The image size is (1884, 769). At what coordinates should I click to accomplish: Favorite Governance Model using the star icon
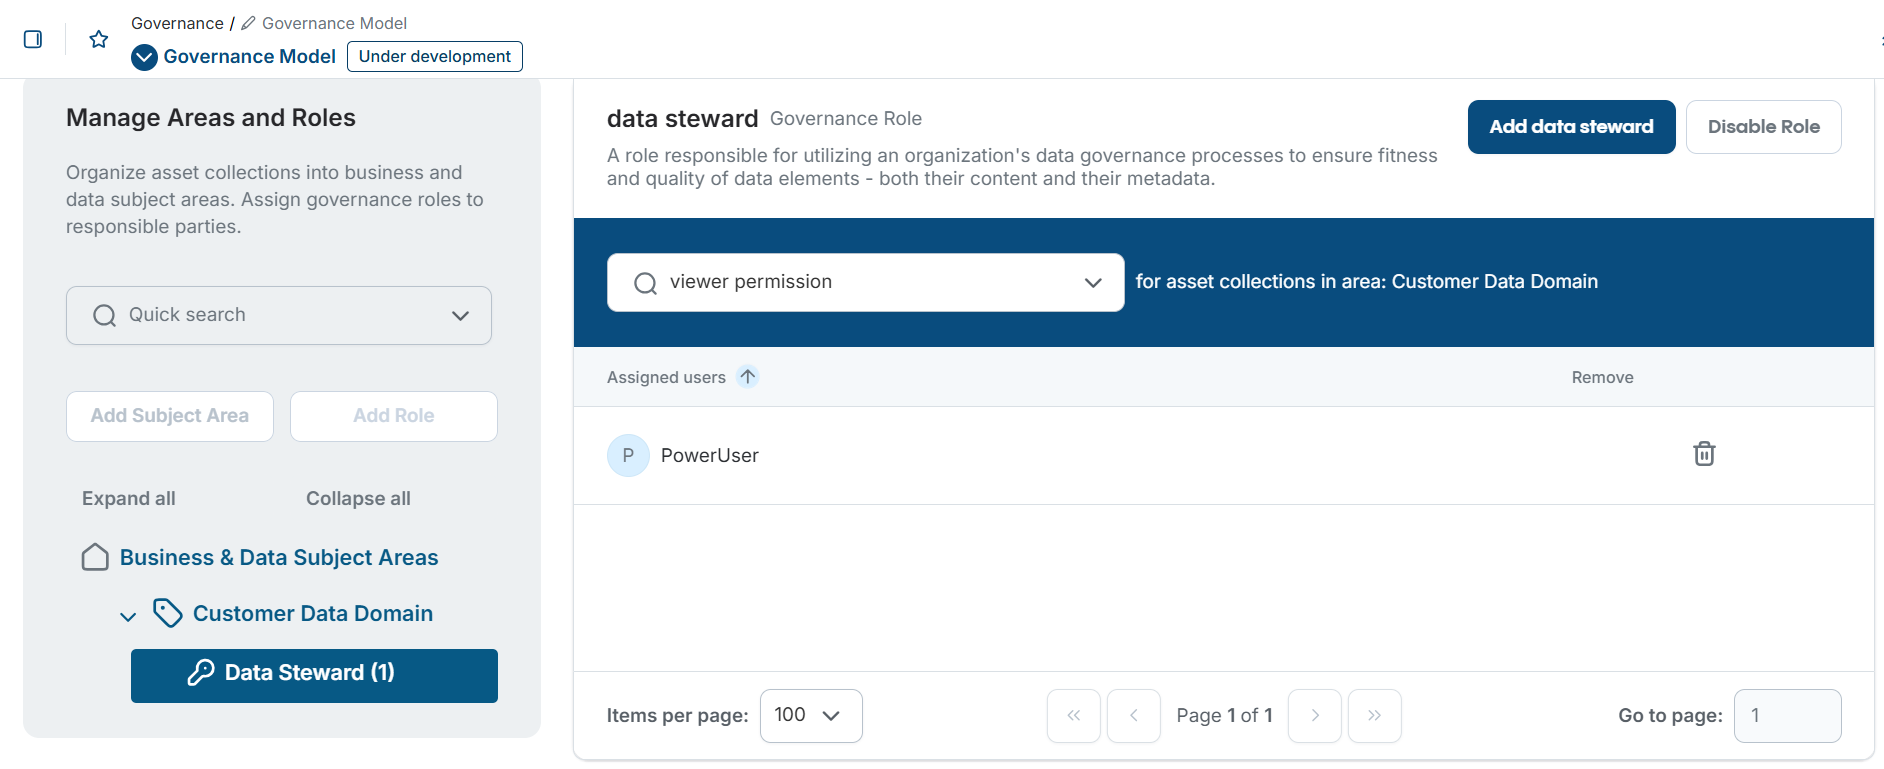tap(97, 38)
